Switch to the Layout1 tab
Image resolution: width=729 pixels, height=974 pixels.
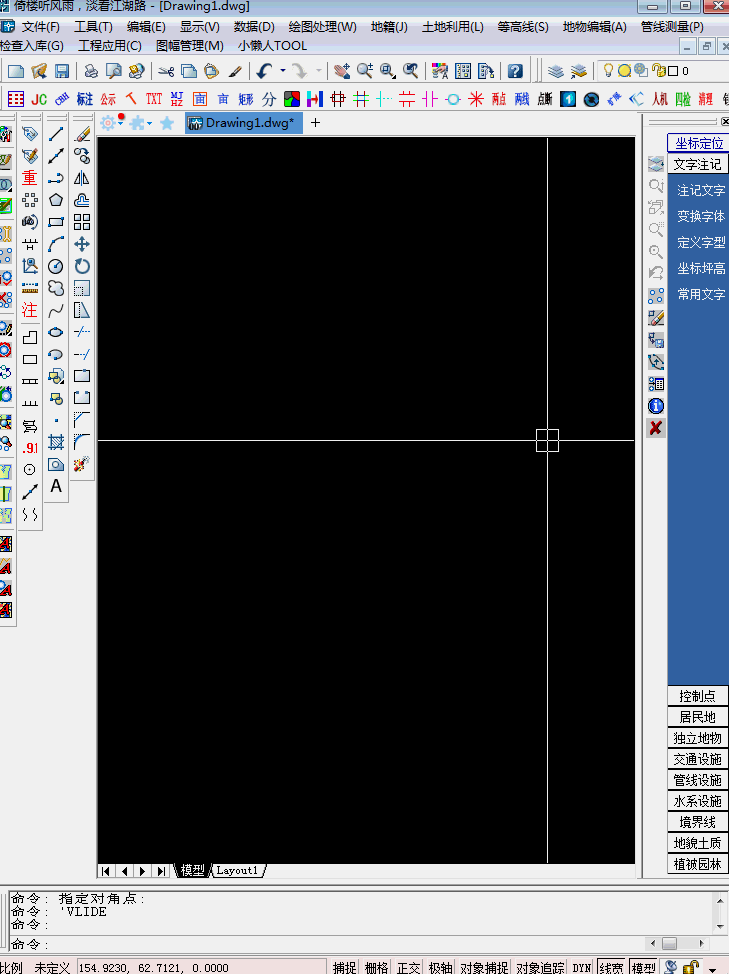[237, 871]
